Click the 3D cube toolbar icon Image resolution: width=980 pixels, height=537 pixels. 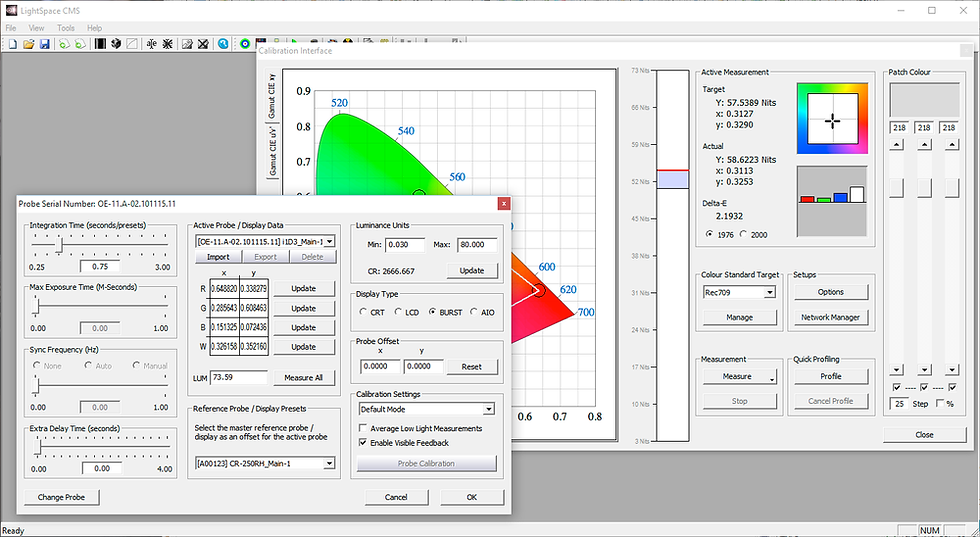116,44
